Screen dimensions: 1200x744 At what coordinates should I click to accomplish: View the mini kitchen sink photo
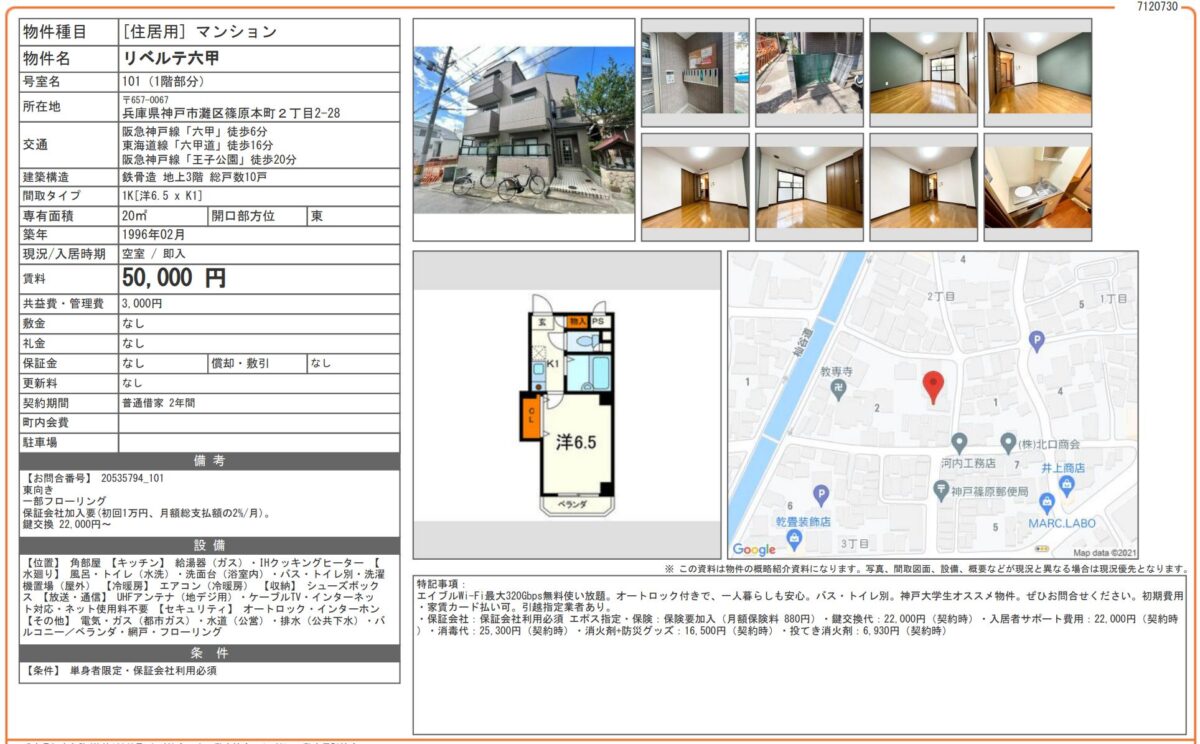pyautogui.click(x=1036, y=187)
